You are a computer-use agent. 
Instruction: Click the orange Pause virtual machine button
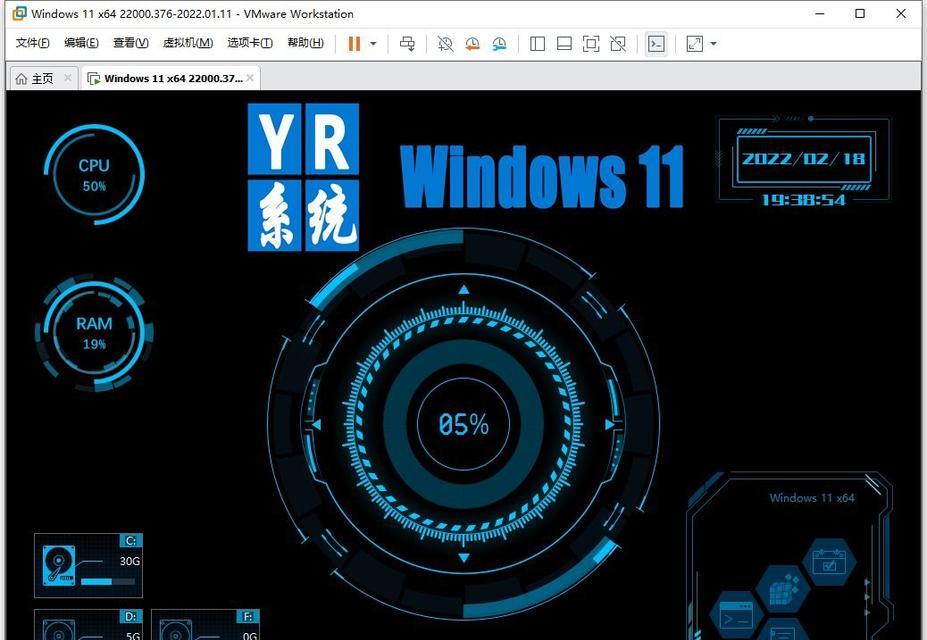(354, 43)
